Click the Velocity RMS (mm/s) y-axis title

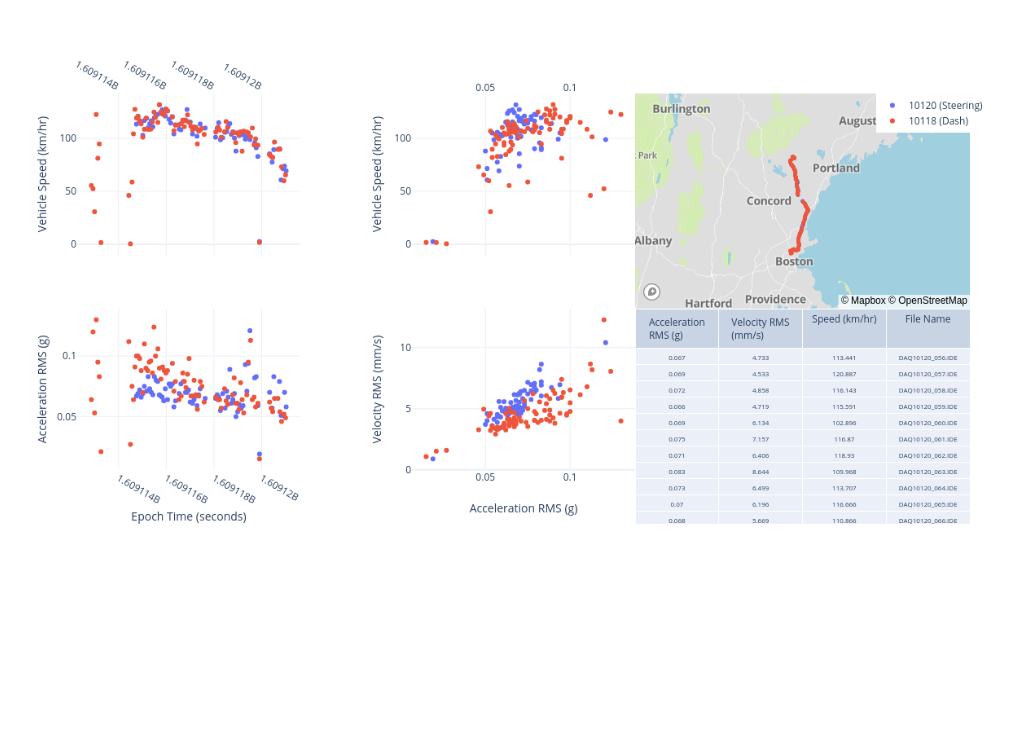click(x=378, y=389)
